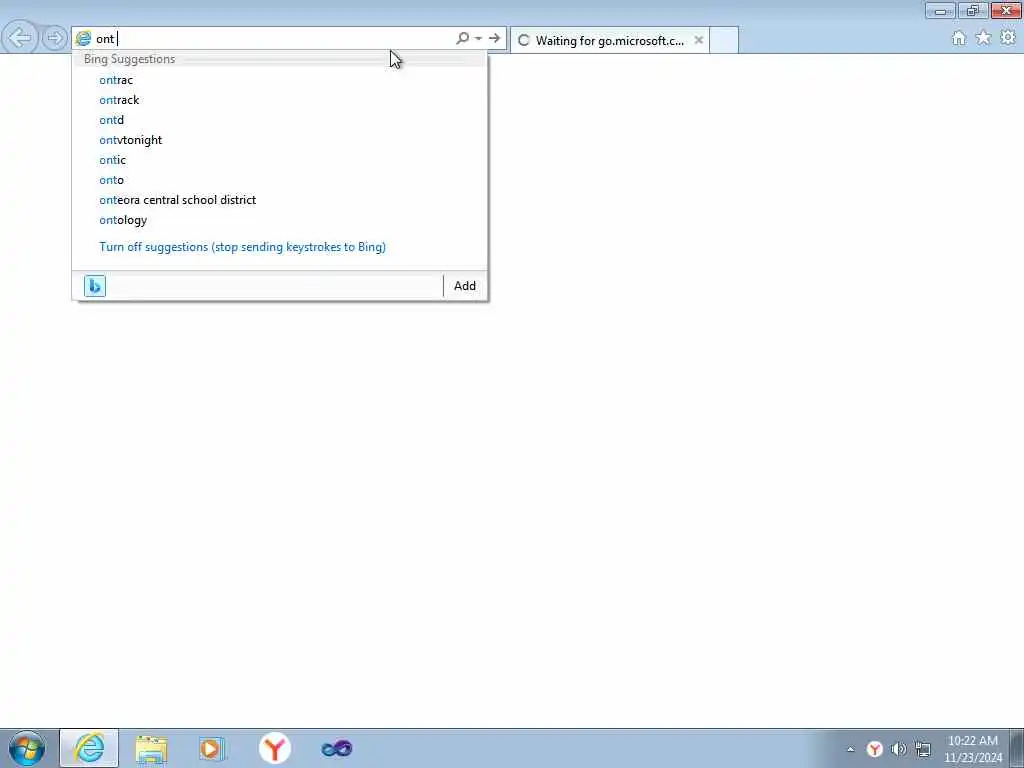Image resolution: width=1024 pixels, height=768 pixels.
Task: Choose the 'ontvtonight' suggestion
Action: click(280, 140)
